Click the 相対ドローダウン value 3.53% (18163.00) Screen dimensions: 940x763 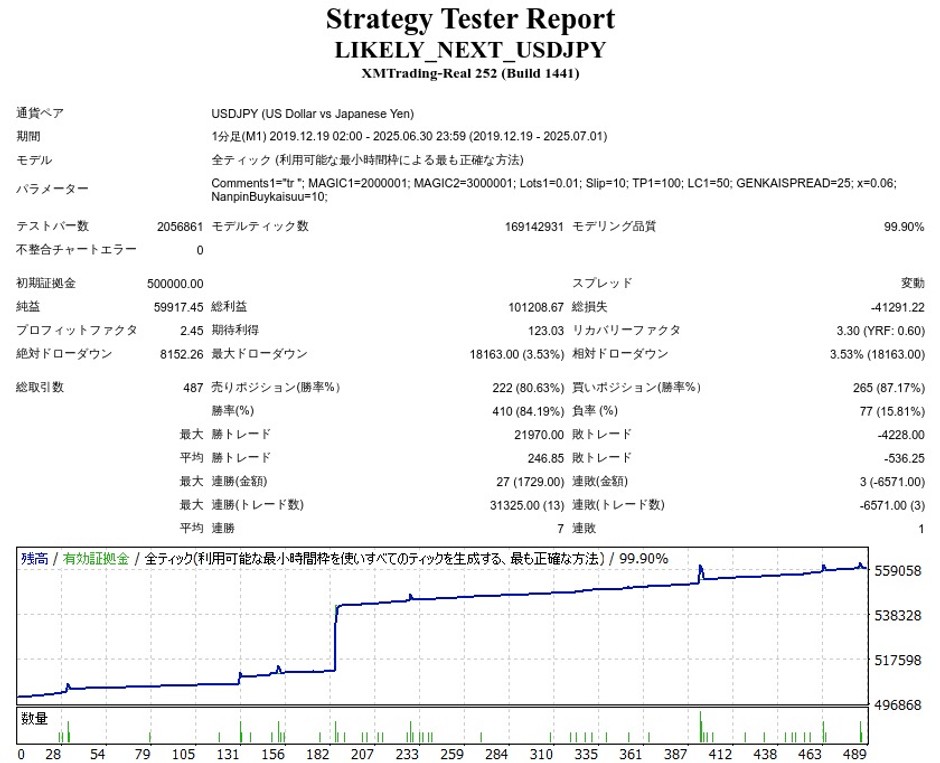(877, 354)
